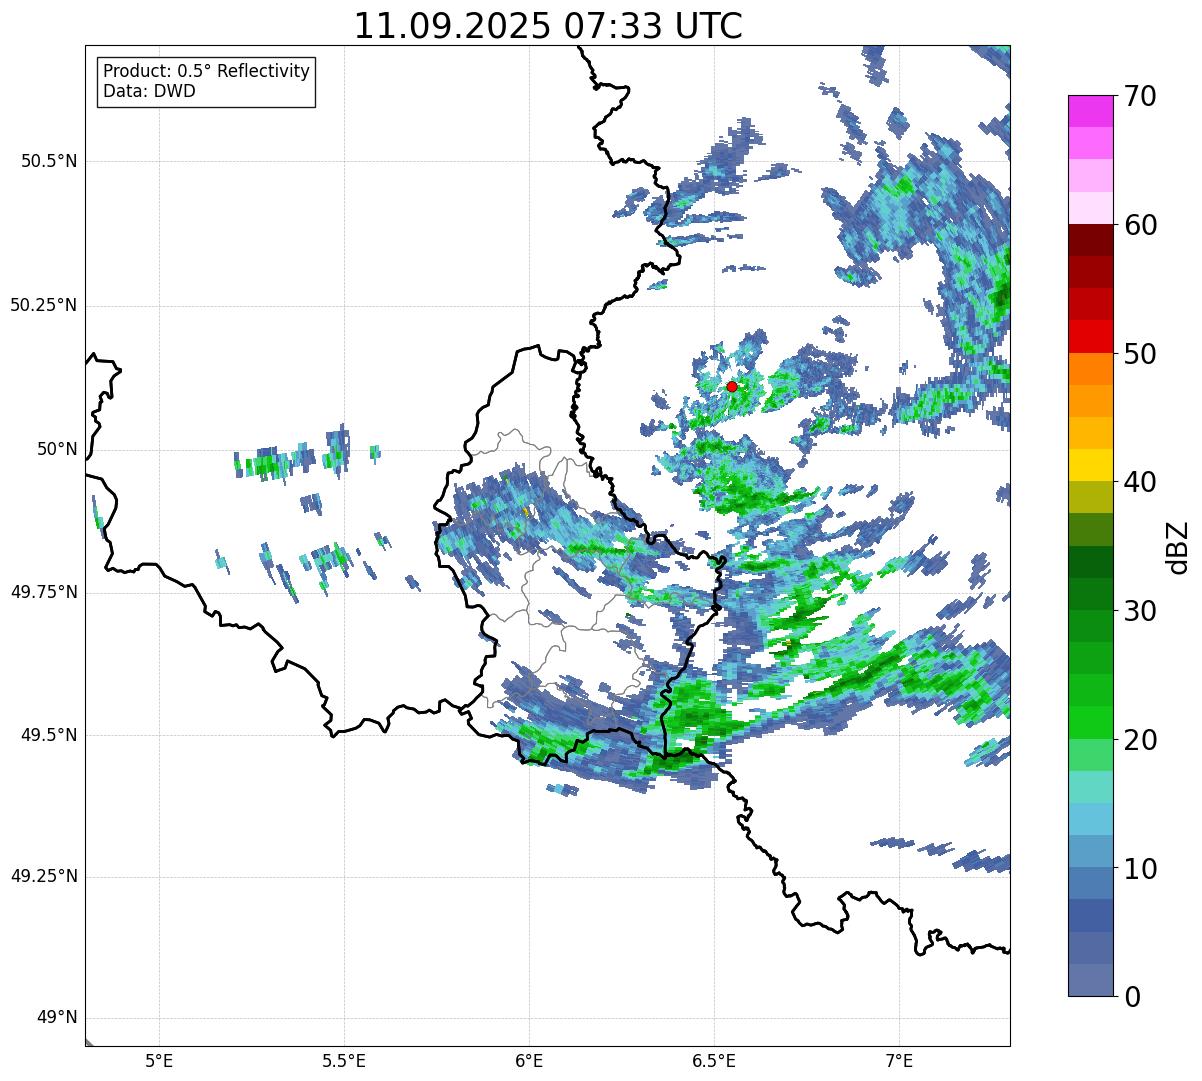This screenshot has width=1202, height=1081.
Task: Click the '49.75°N' latitude label
Action: click(x=44, y=592)
